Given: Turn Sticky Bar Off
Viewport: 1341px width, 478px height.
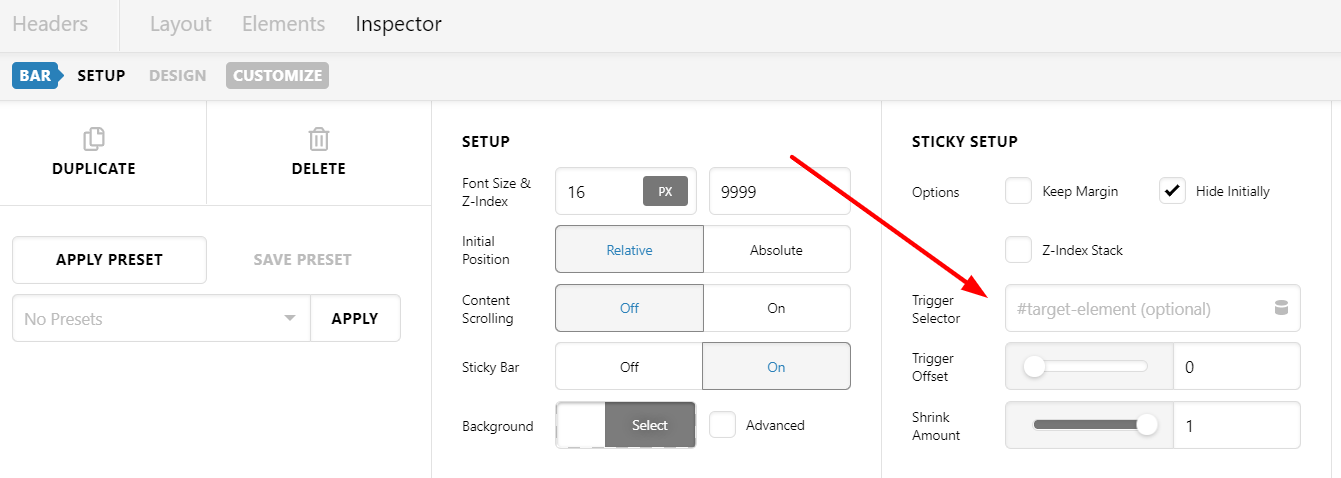Looking at the screenshot, I should [629, 367].
